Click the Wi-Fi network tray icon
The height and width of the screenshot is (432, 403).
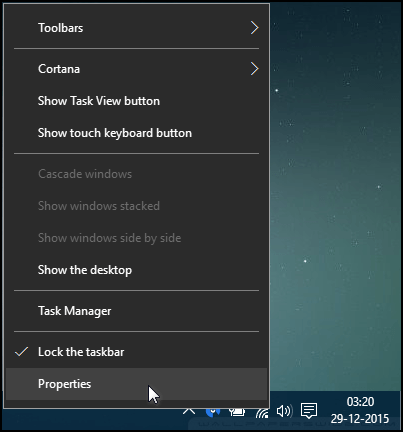(x=262, y=413)
